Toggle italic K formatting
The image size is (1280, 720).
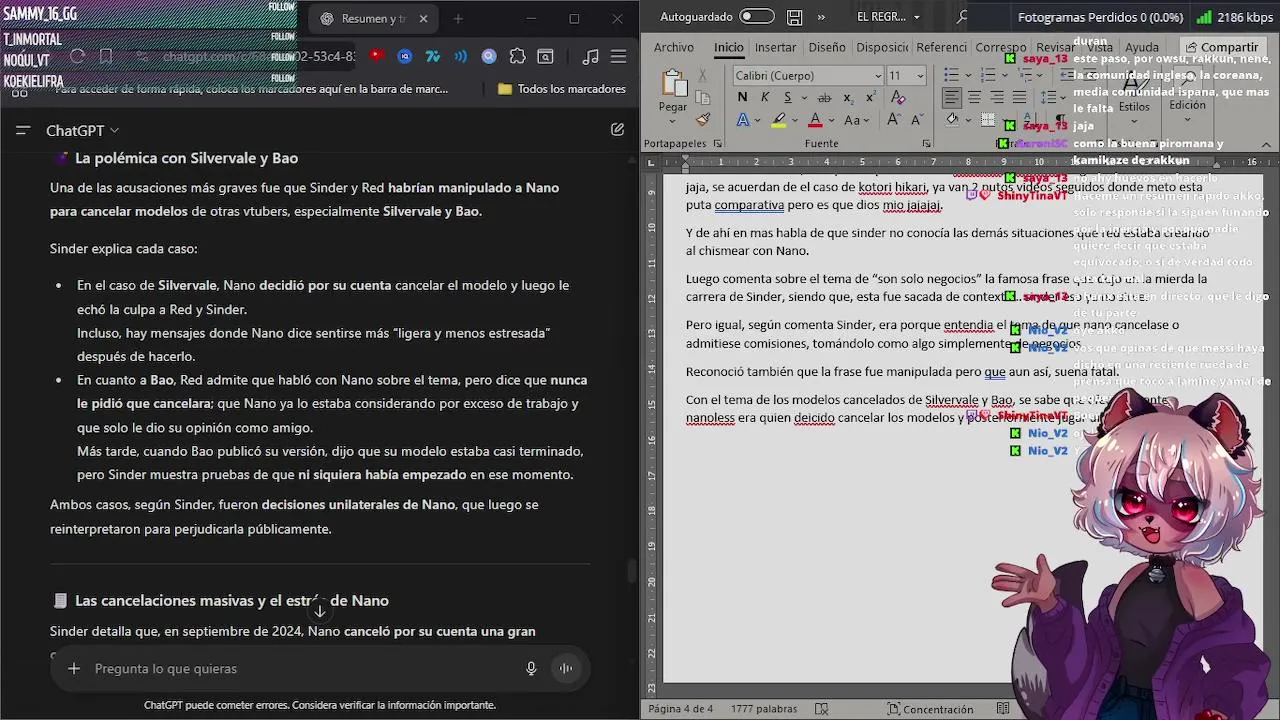(x=765, y=97)
